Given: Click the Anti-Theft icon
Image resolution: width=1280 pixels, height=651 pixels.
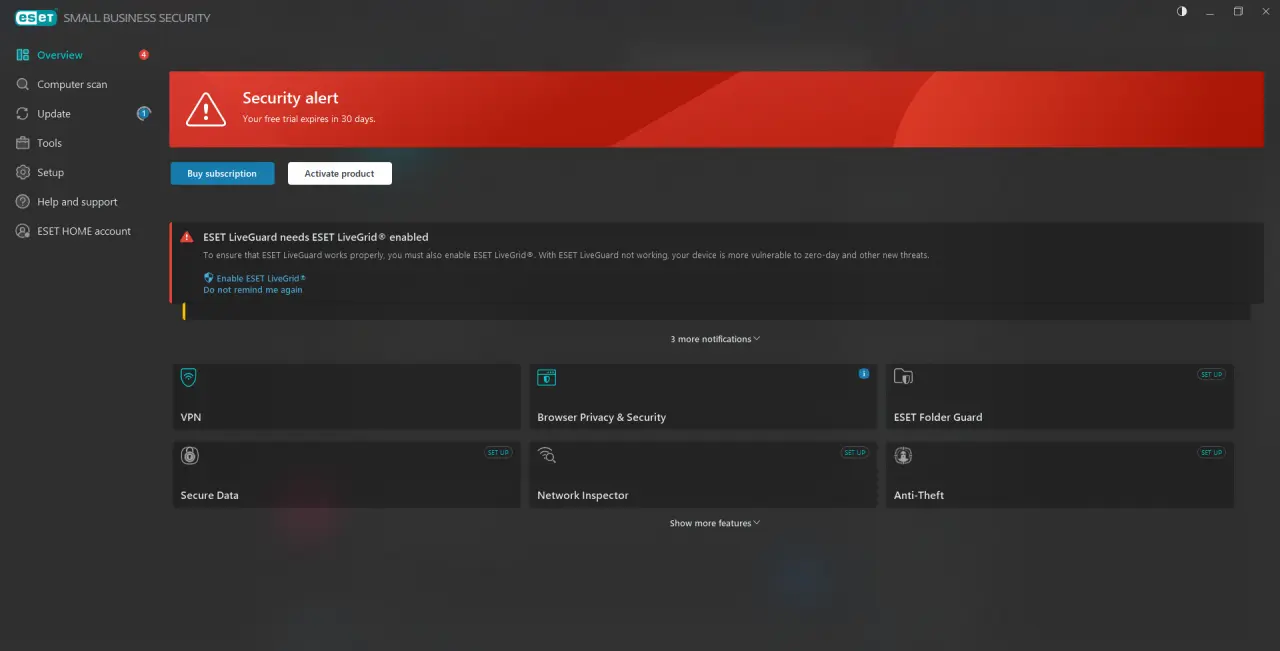Looking at the screenshot, I should [903, 455].
